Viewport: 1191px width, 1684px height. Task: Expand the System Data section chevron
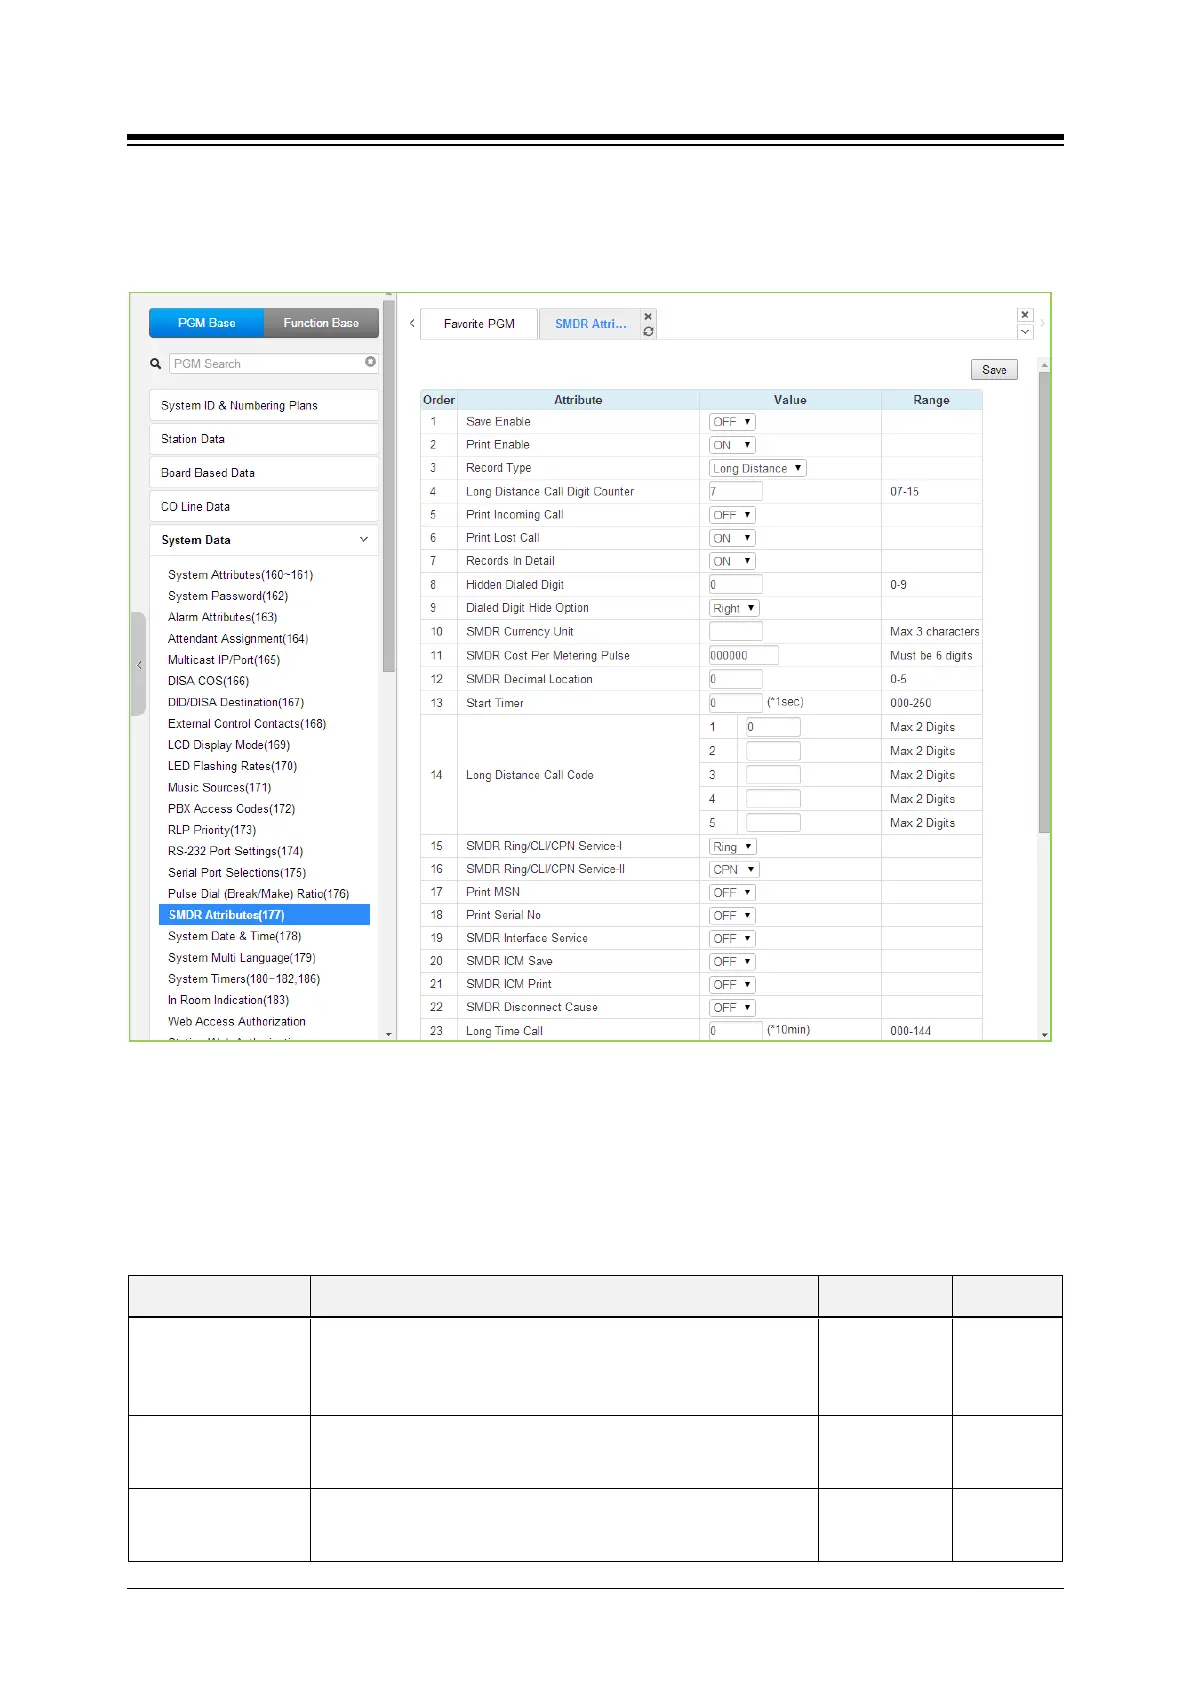[x=363, y=540]
